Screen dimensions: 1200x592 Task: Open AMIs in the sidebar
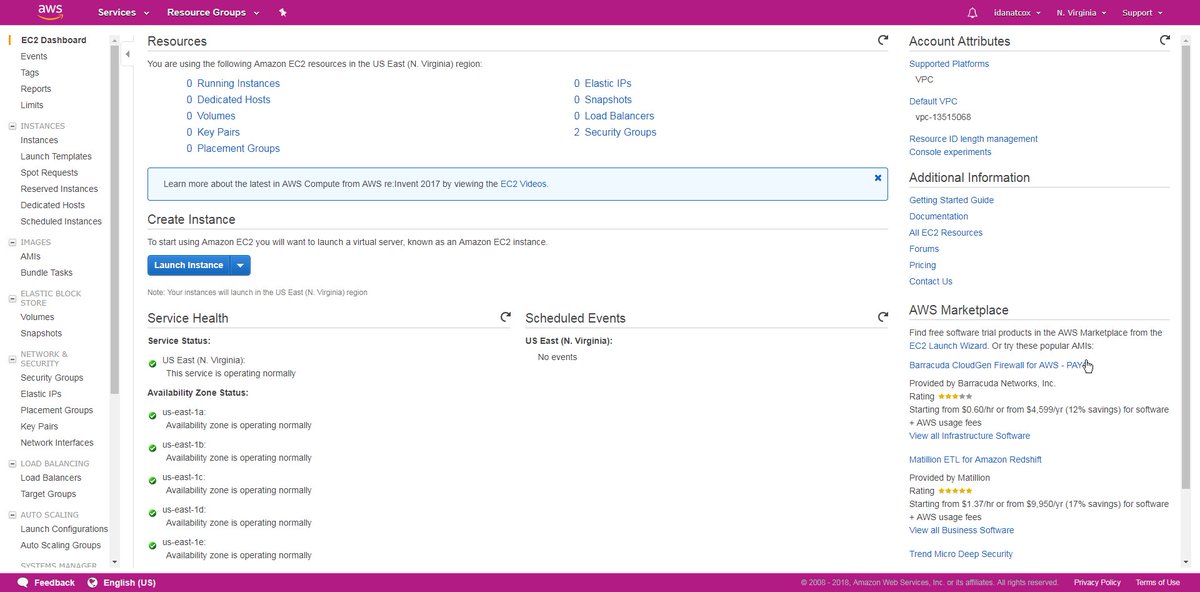[x=31, y=256]
